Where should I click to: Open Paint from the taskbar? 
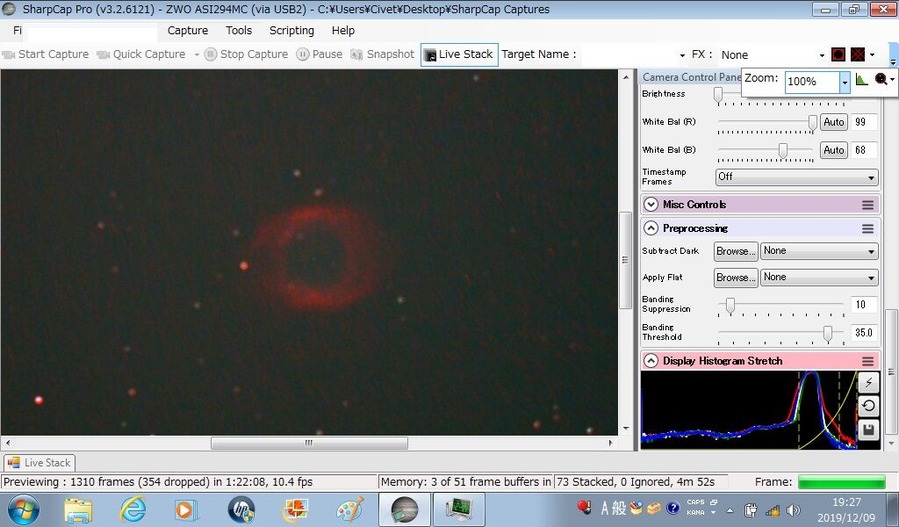pyautogui.click(x=349, y=509)
